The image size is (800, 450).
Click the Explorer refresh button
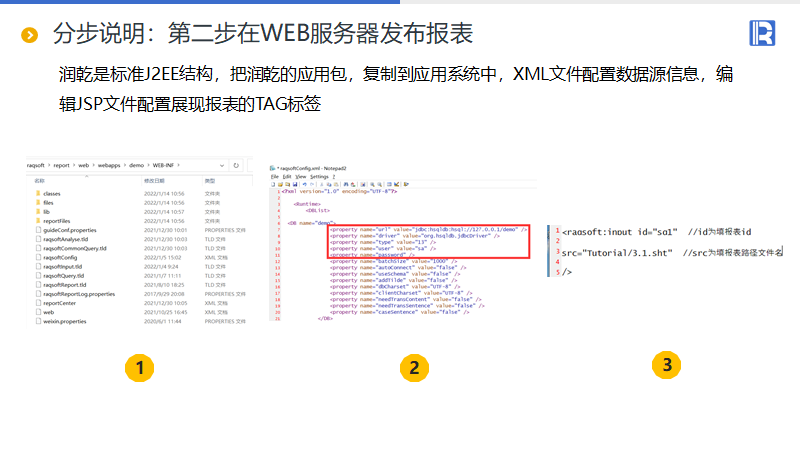[x=236, y=165]
